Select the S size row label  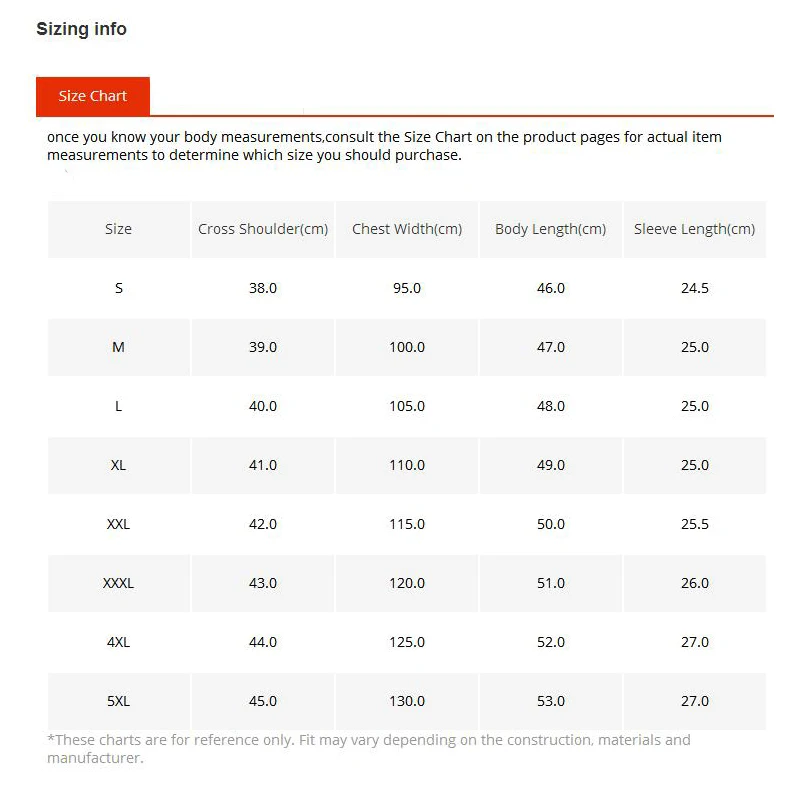coord(118,288)
